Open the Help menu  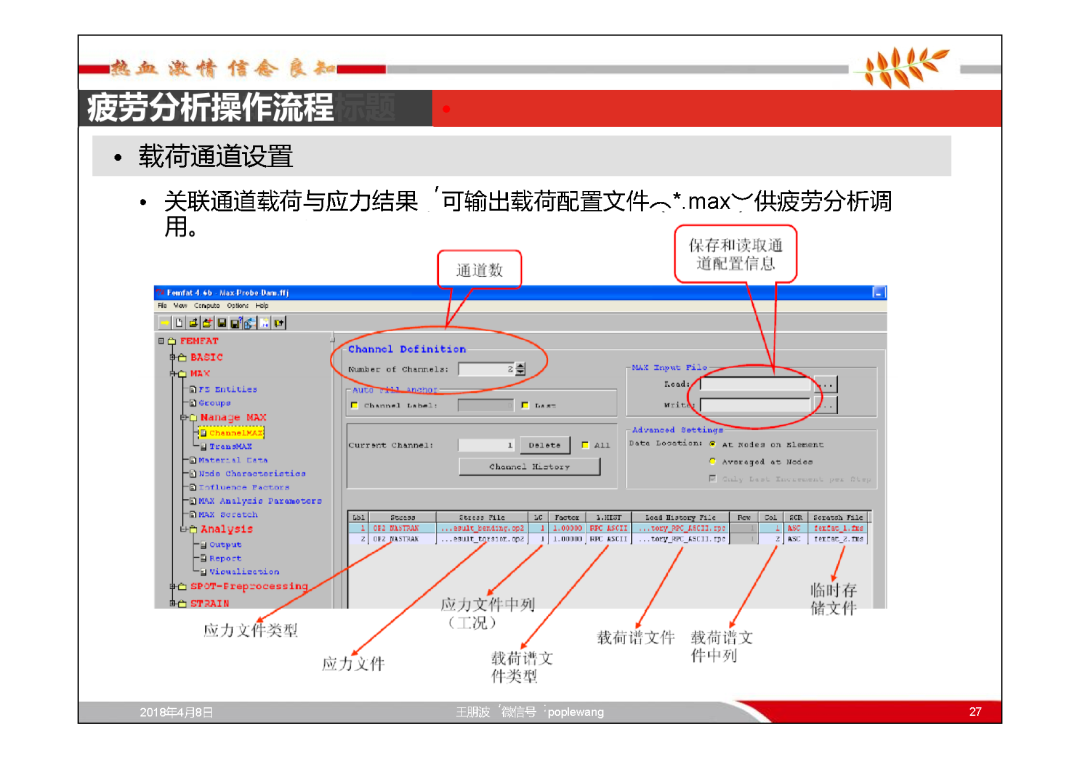click(x=262, y=306)
